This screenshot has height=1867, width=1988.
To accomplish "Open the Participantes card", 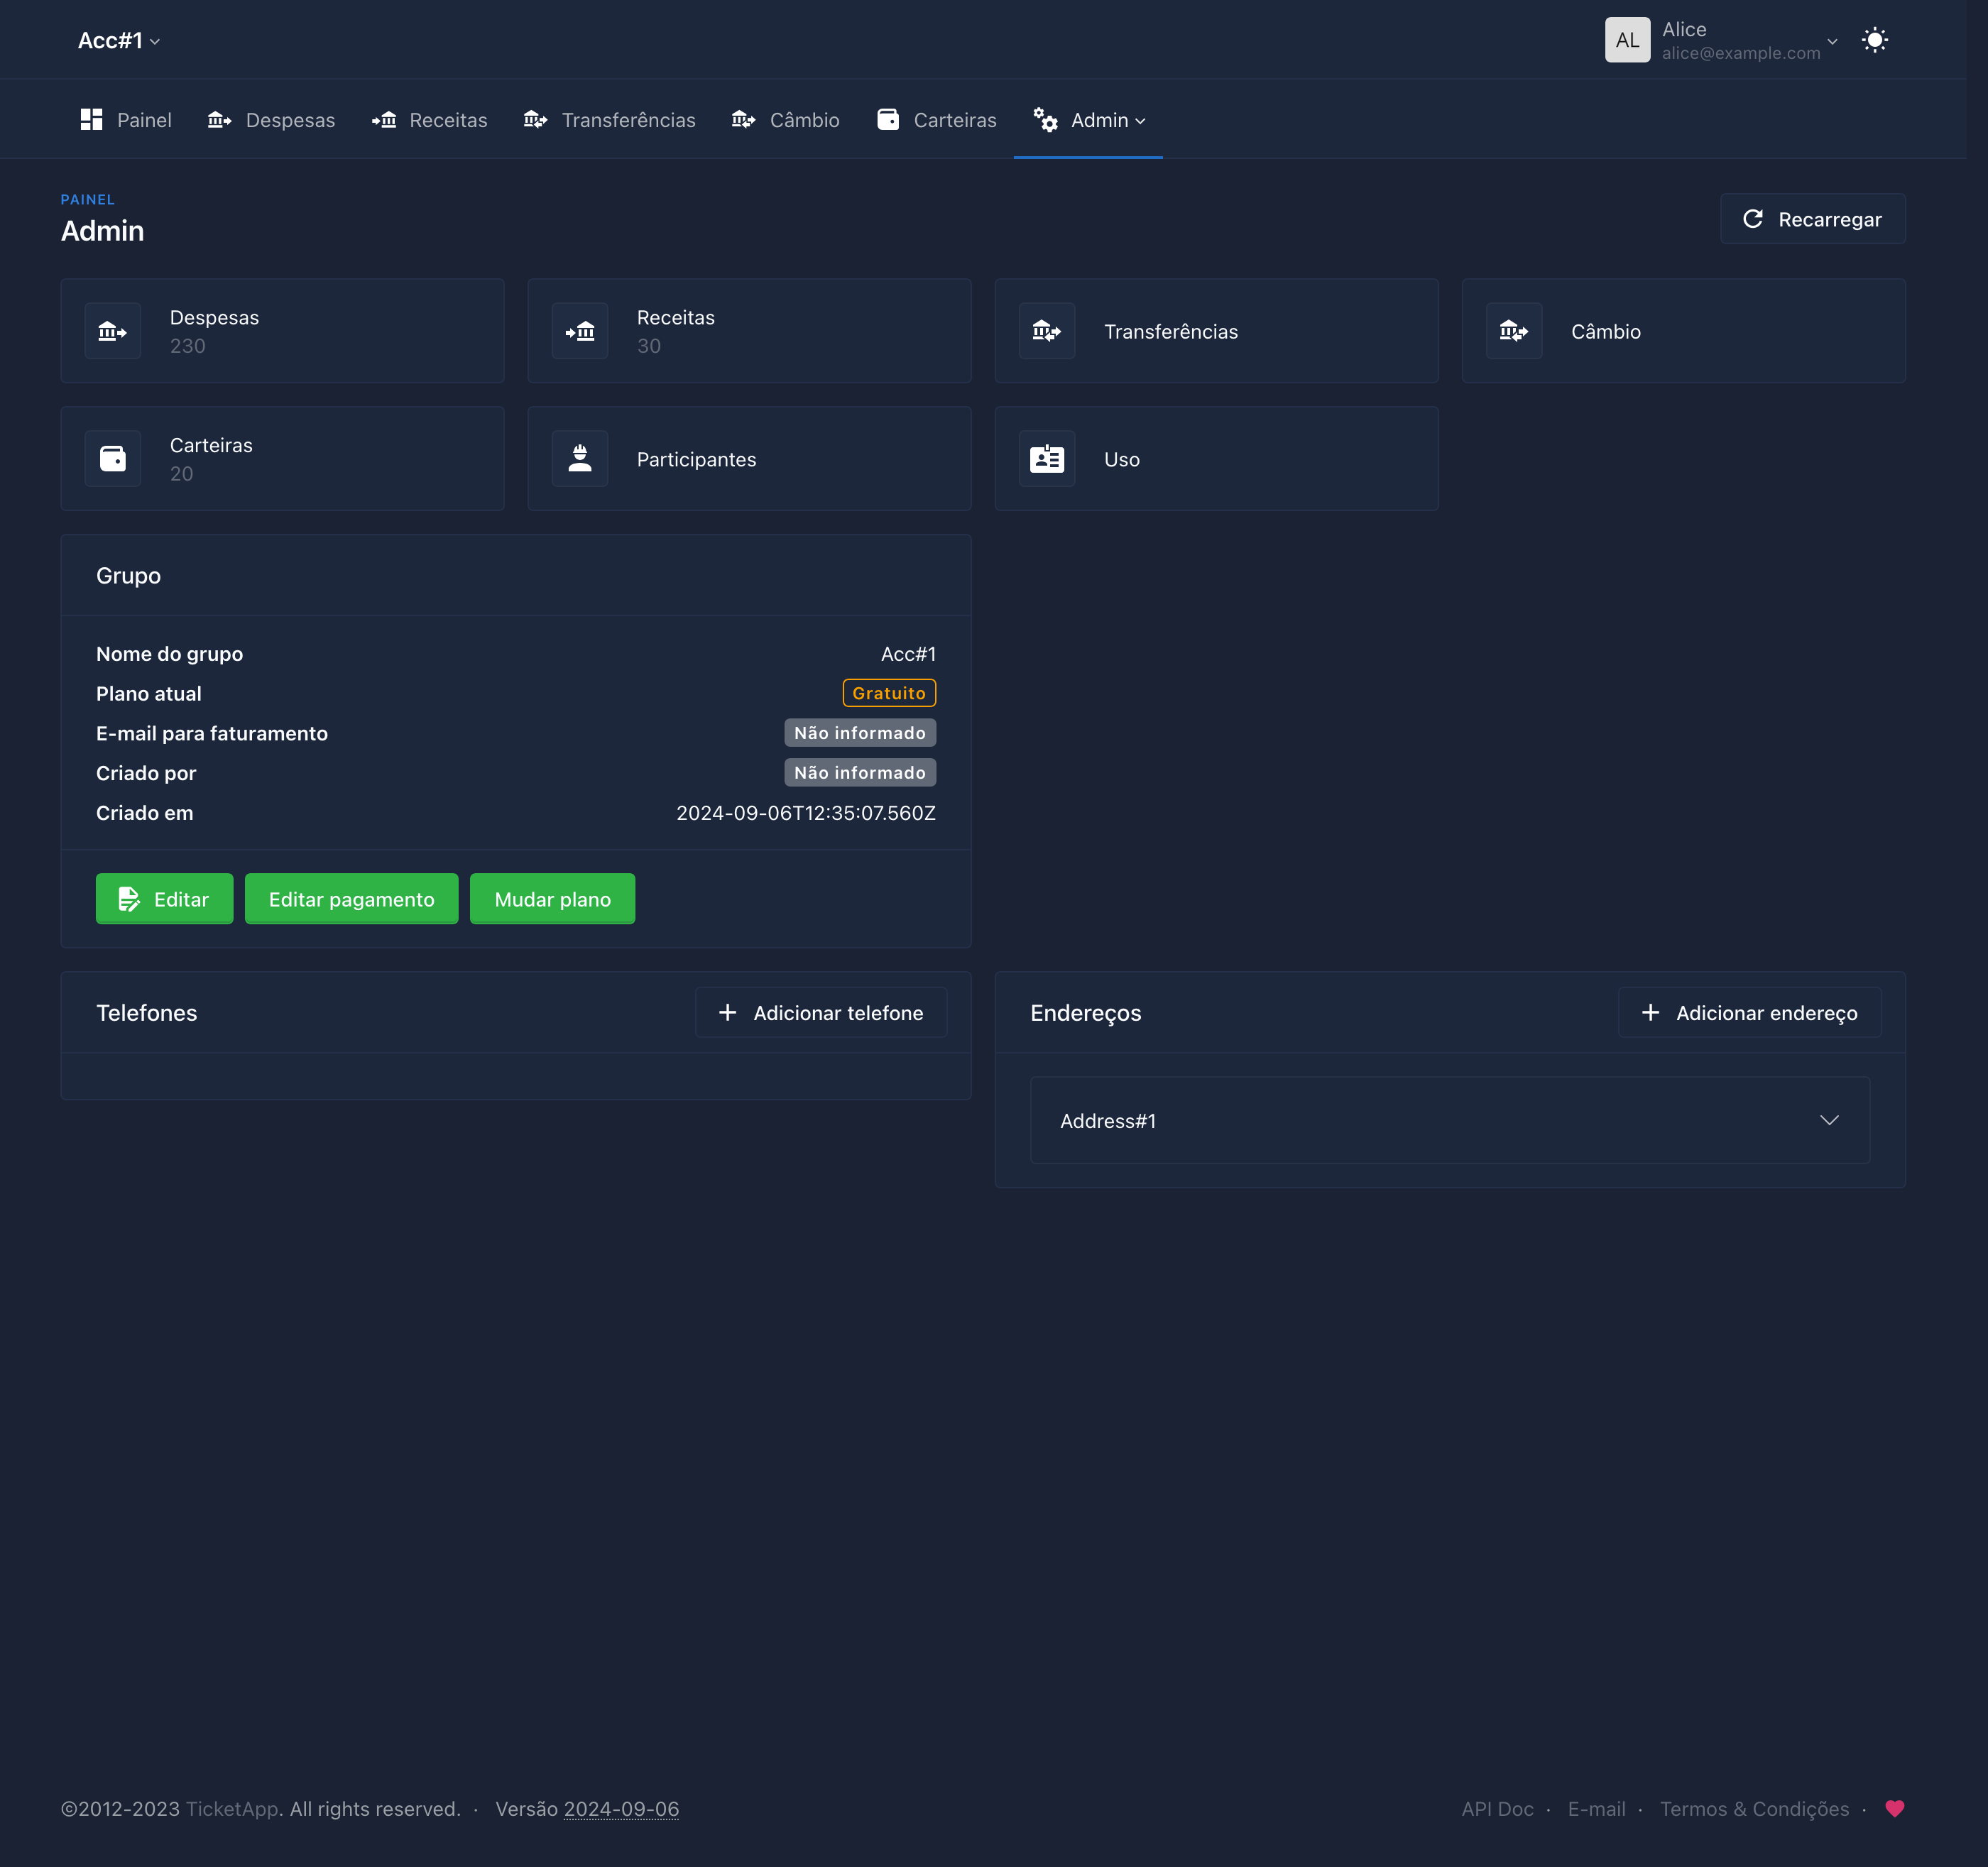I will pos(749,459).
